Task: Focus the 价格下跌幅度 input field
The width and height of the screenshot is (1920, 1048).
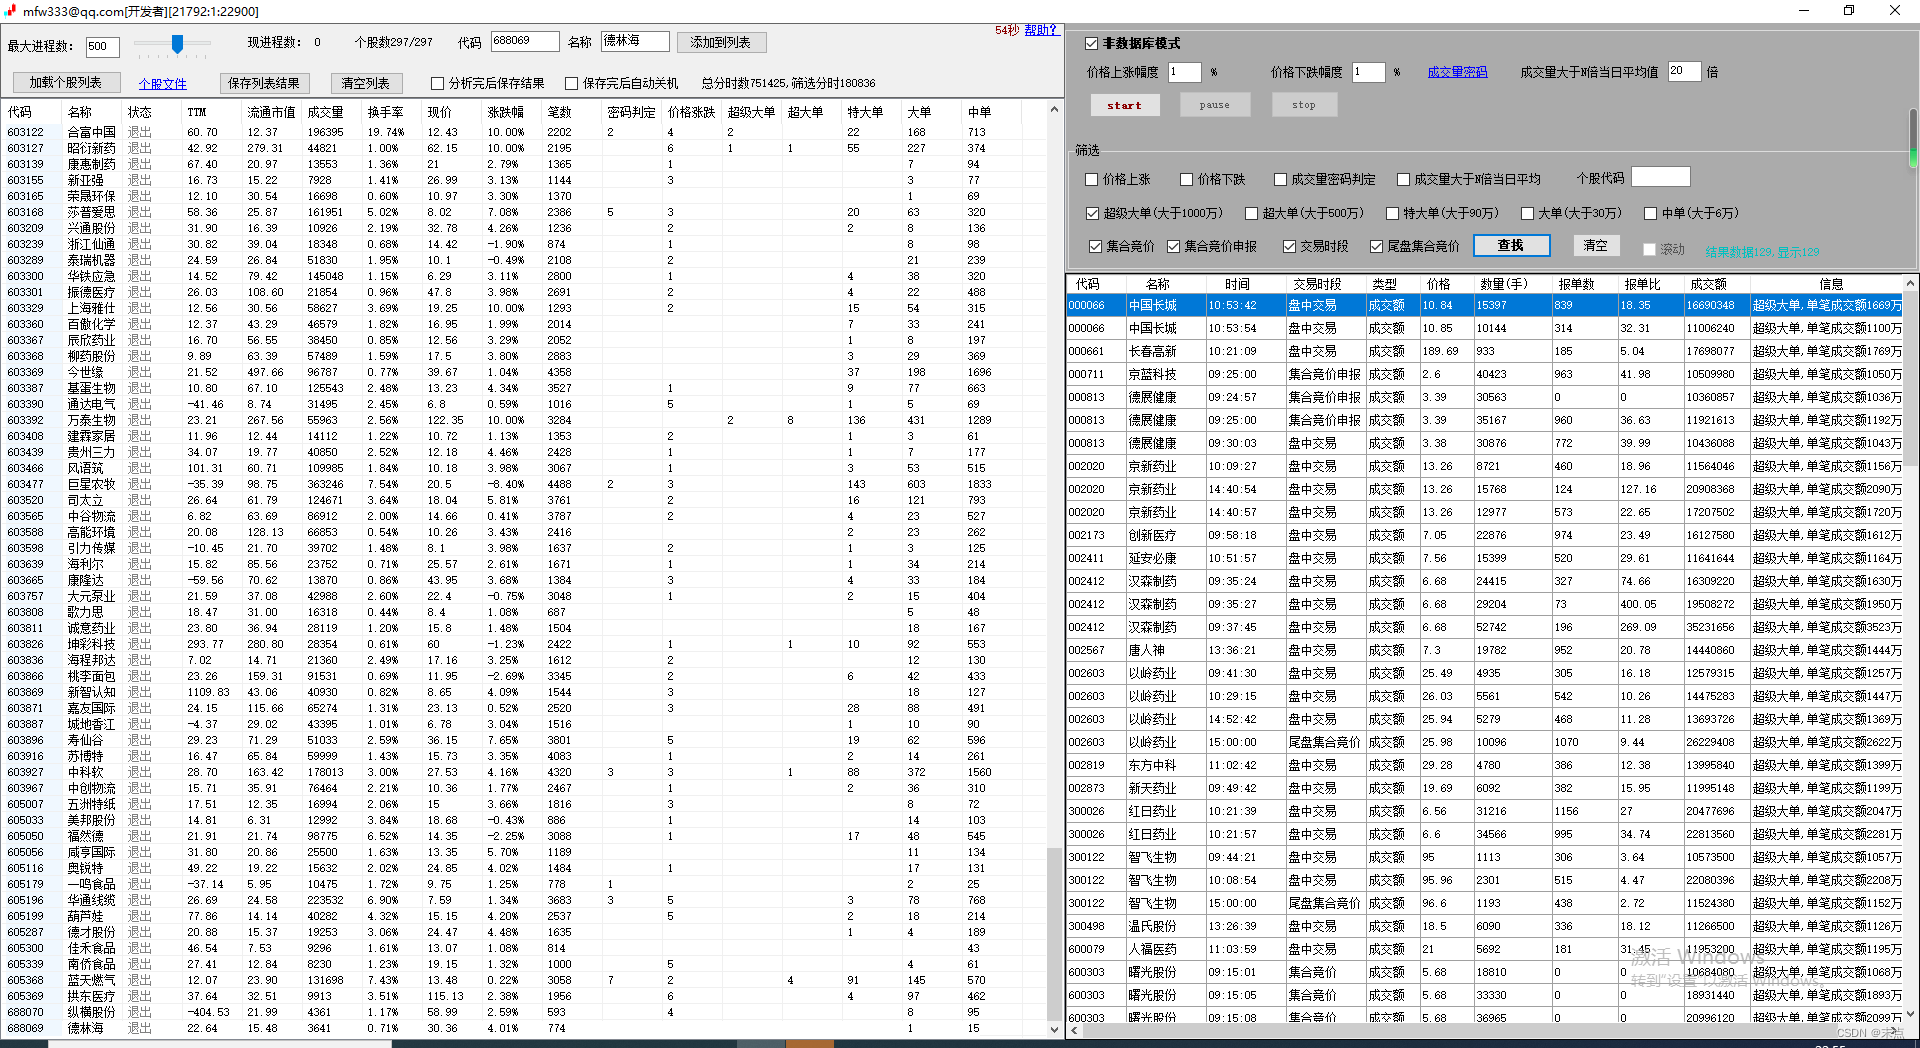Action: pyautogui.click(x=1369, y=72)
